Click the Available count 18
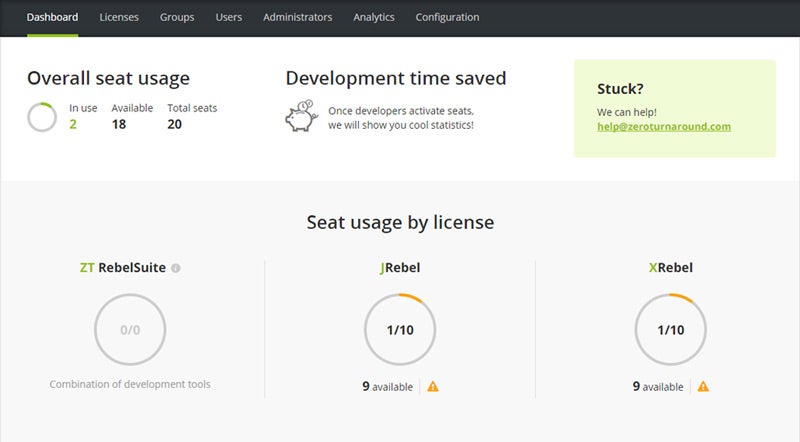The image size is (800, 442). coord(119,124)
